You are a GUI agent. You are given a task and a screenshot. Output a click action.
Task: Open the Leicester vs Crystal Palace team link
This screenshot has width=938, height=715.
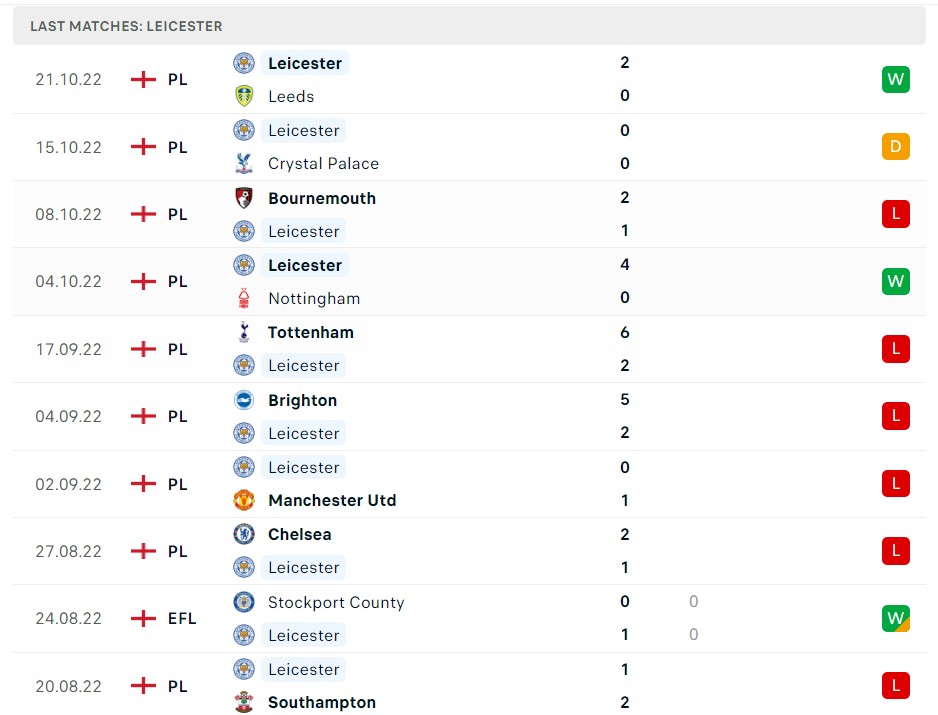point(304,130)
